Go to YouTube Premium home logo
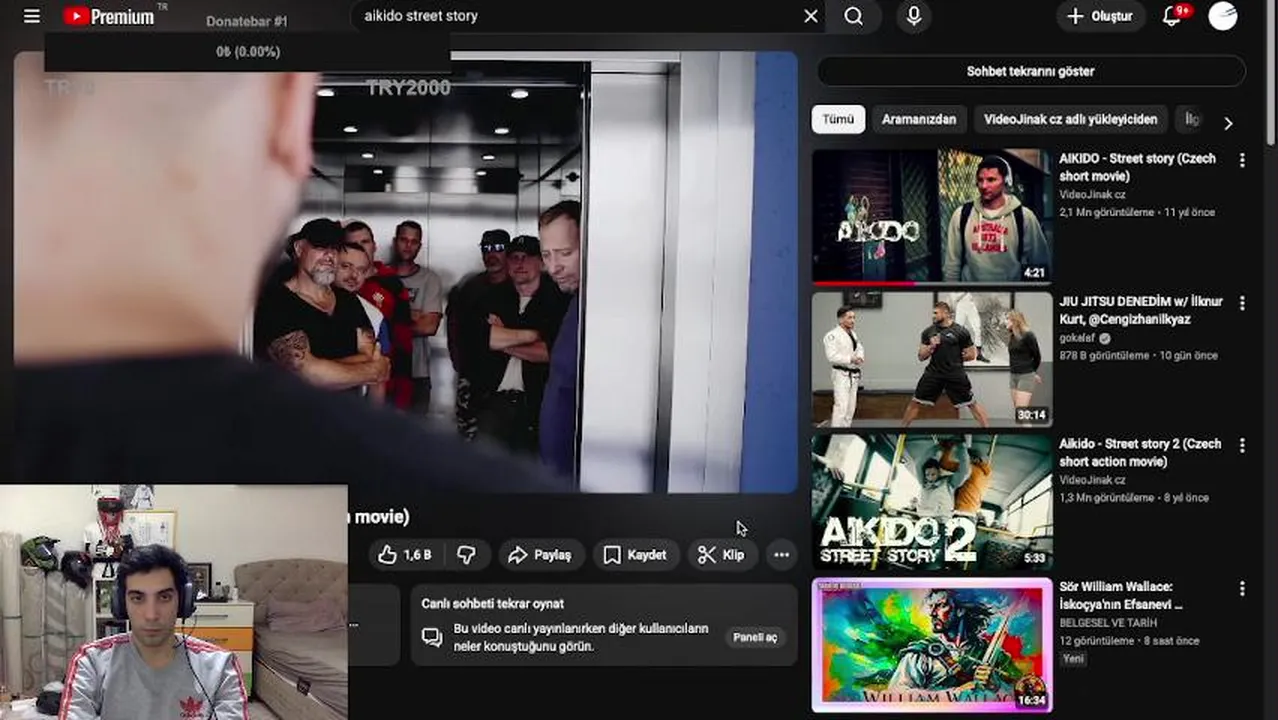Image resolution: width=1278 pixels, height=720 pixels. tap(109, 16)
